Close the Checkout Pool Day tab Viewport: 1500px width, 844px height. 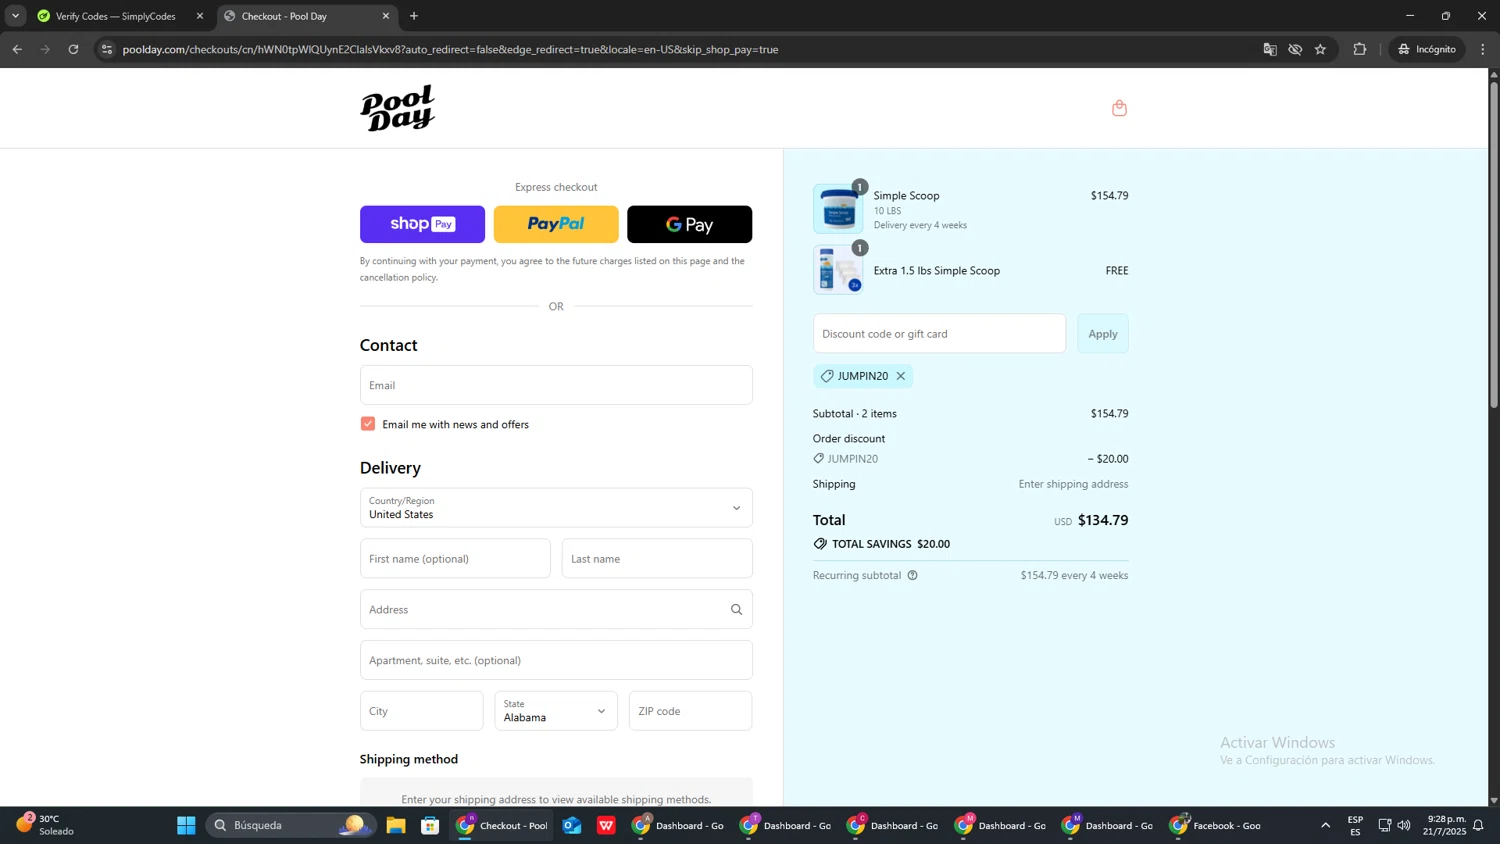click(386, 16)
